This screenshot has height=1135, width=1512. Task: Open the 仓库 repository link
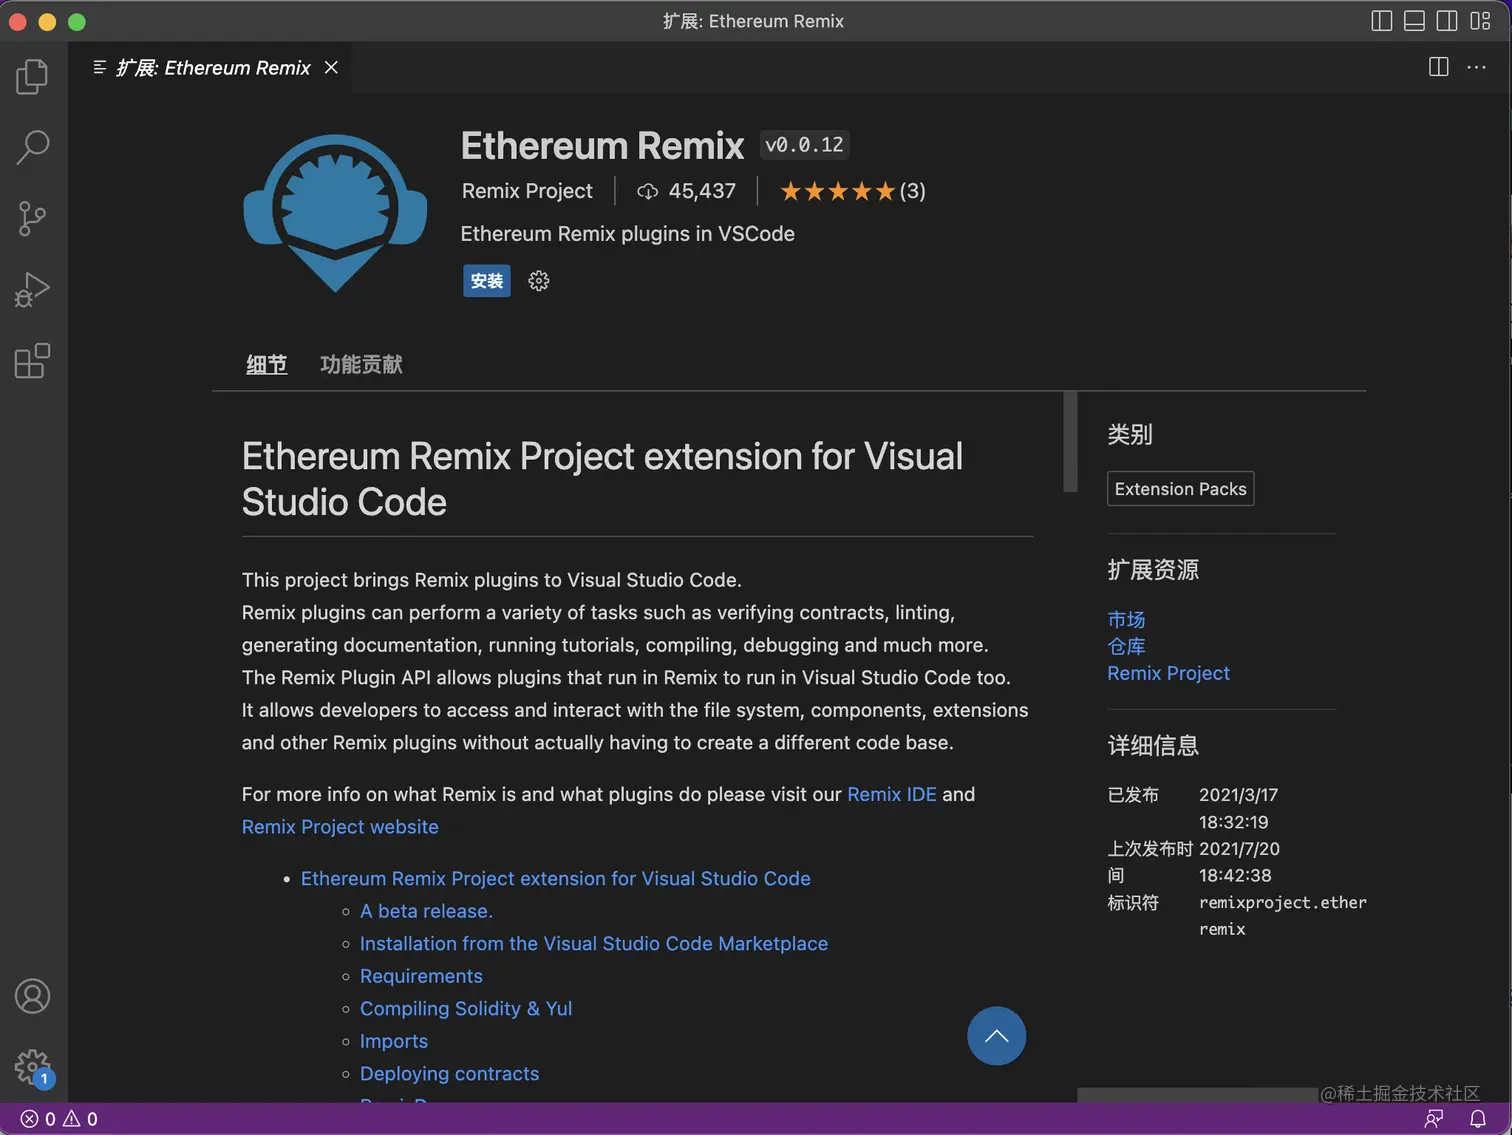[x=1126, y=647]
